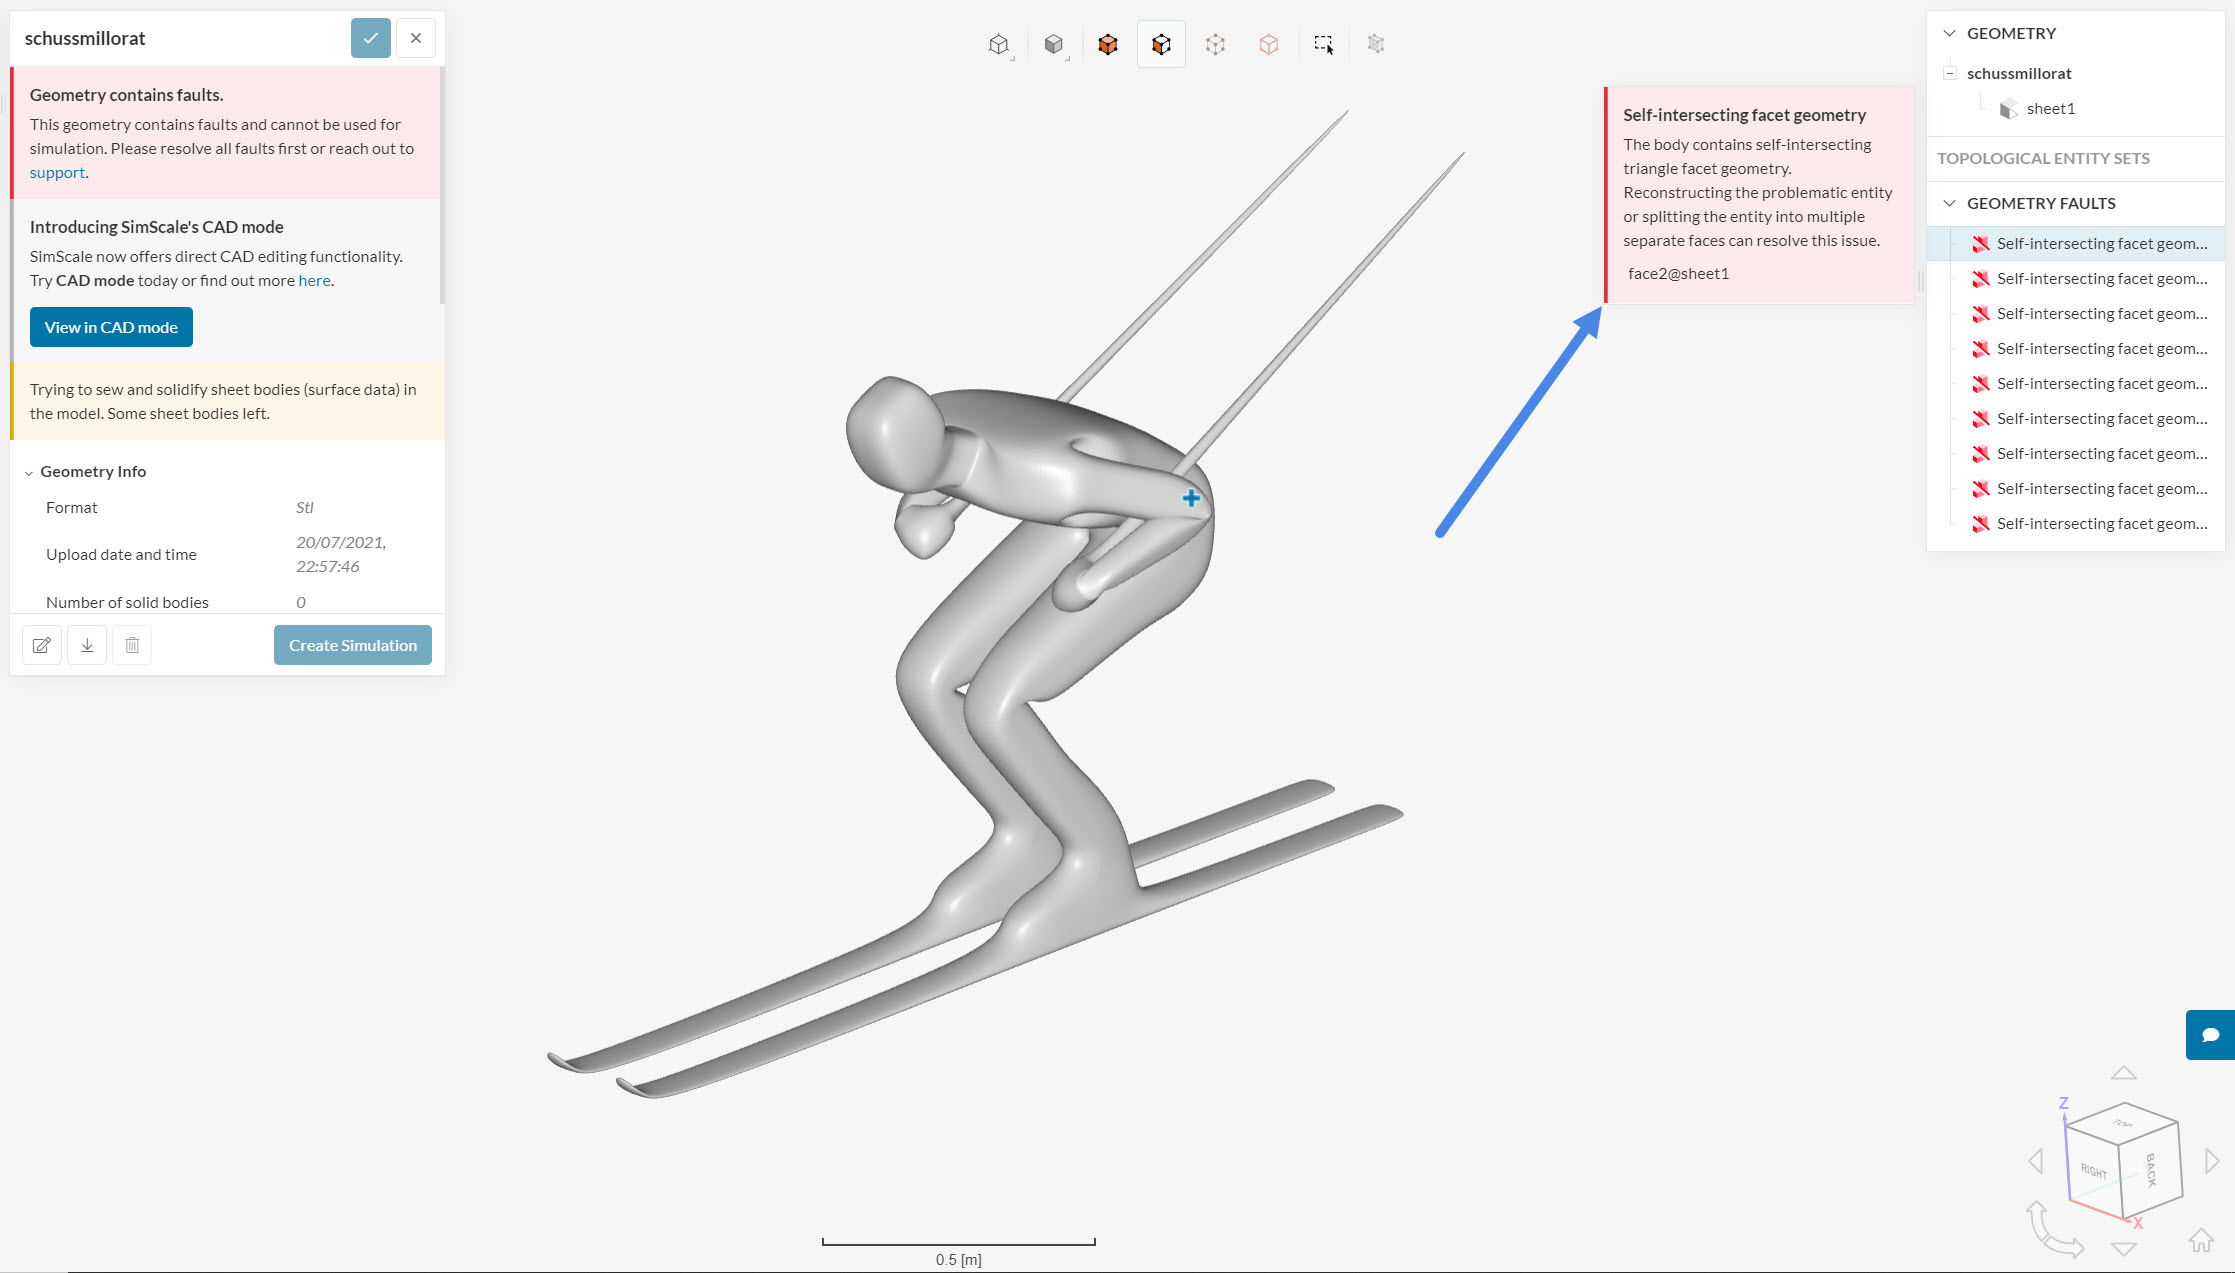
Task: Click the download geometry icon
Action: pos(87,645)
